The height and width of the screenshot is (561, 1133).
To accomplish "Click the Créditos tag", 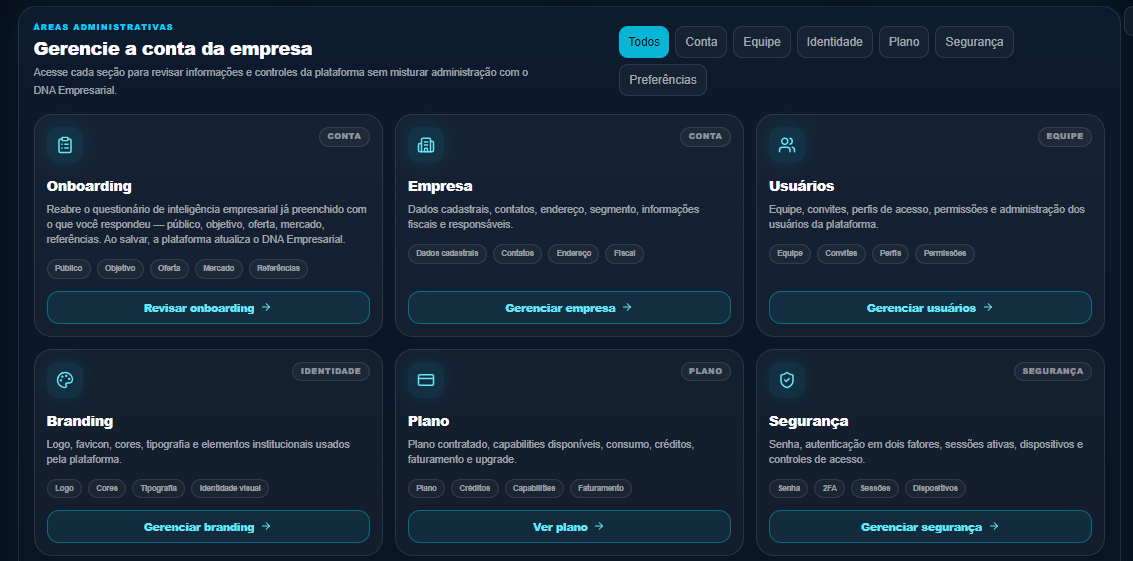I will pos(475,488).
